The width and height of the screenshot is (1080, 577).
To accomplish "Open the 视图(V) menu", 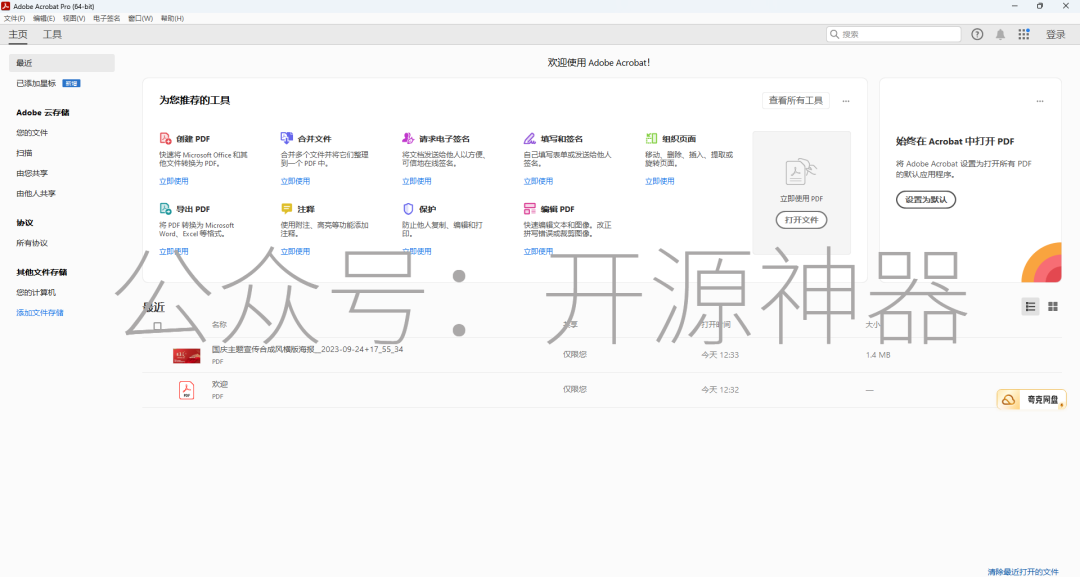I will (x=74, y=19).
